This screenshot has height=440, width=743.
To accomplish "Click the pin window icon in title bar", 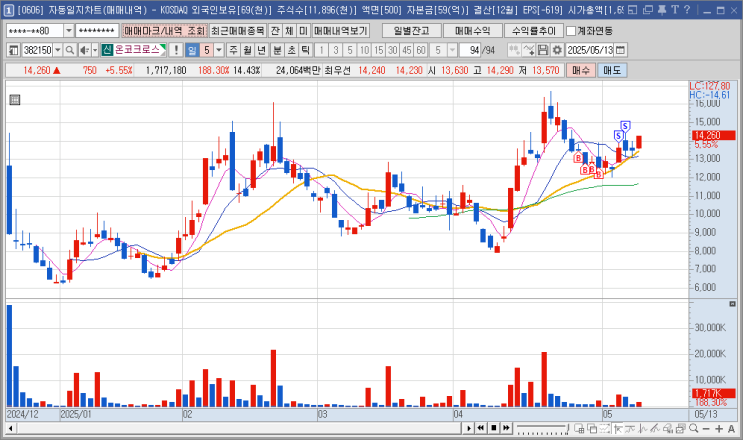I will [662, 9].
